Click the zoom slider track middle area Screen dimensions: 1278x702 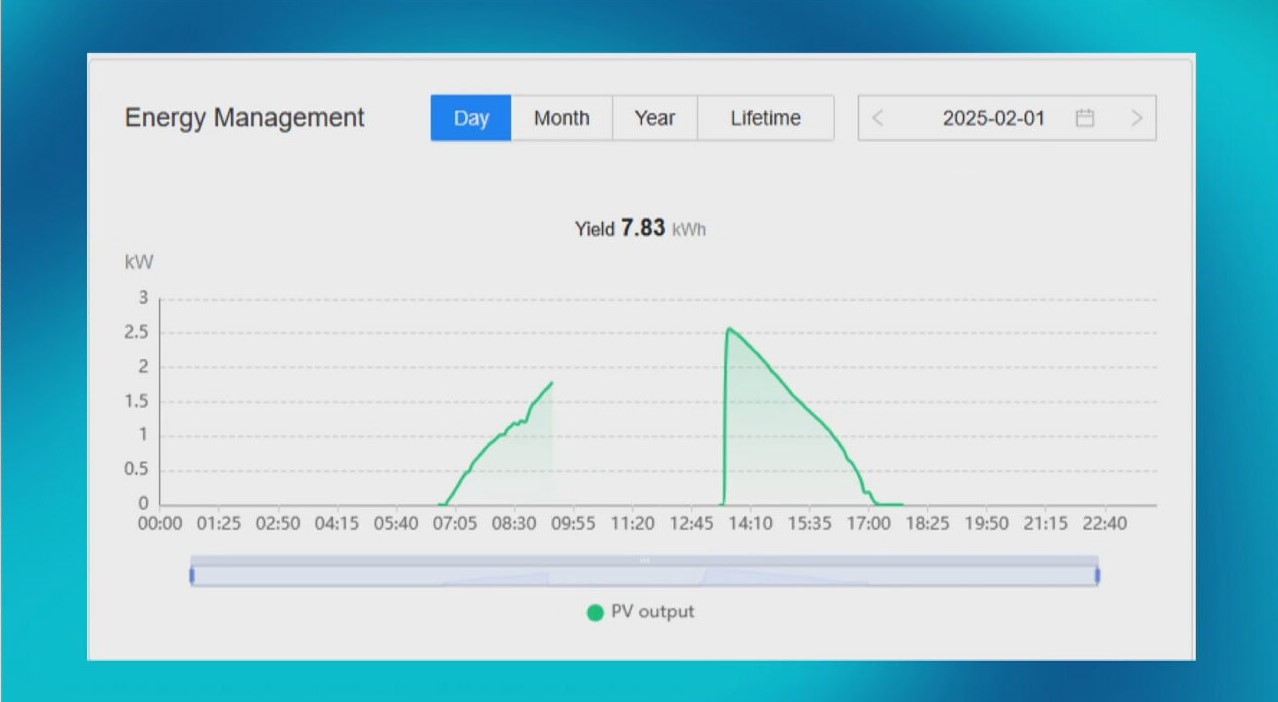pyautogui.click(x=645, y=576)
